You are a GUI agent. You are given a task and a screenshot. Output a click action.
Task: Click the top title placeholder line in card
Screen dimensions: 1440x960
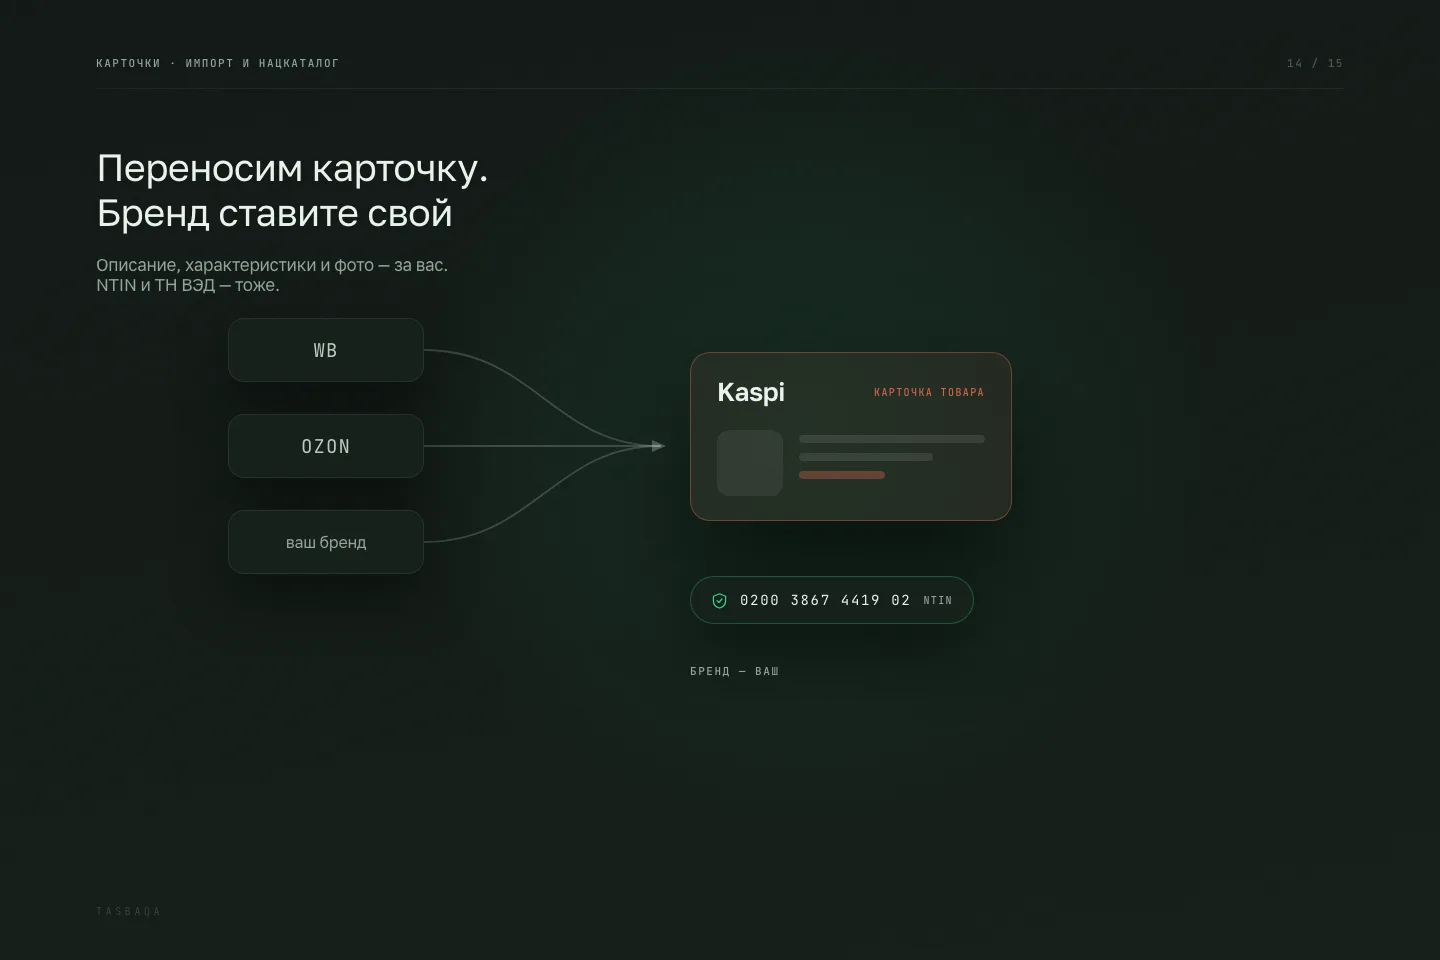click(892, 439)
